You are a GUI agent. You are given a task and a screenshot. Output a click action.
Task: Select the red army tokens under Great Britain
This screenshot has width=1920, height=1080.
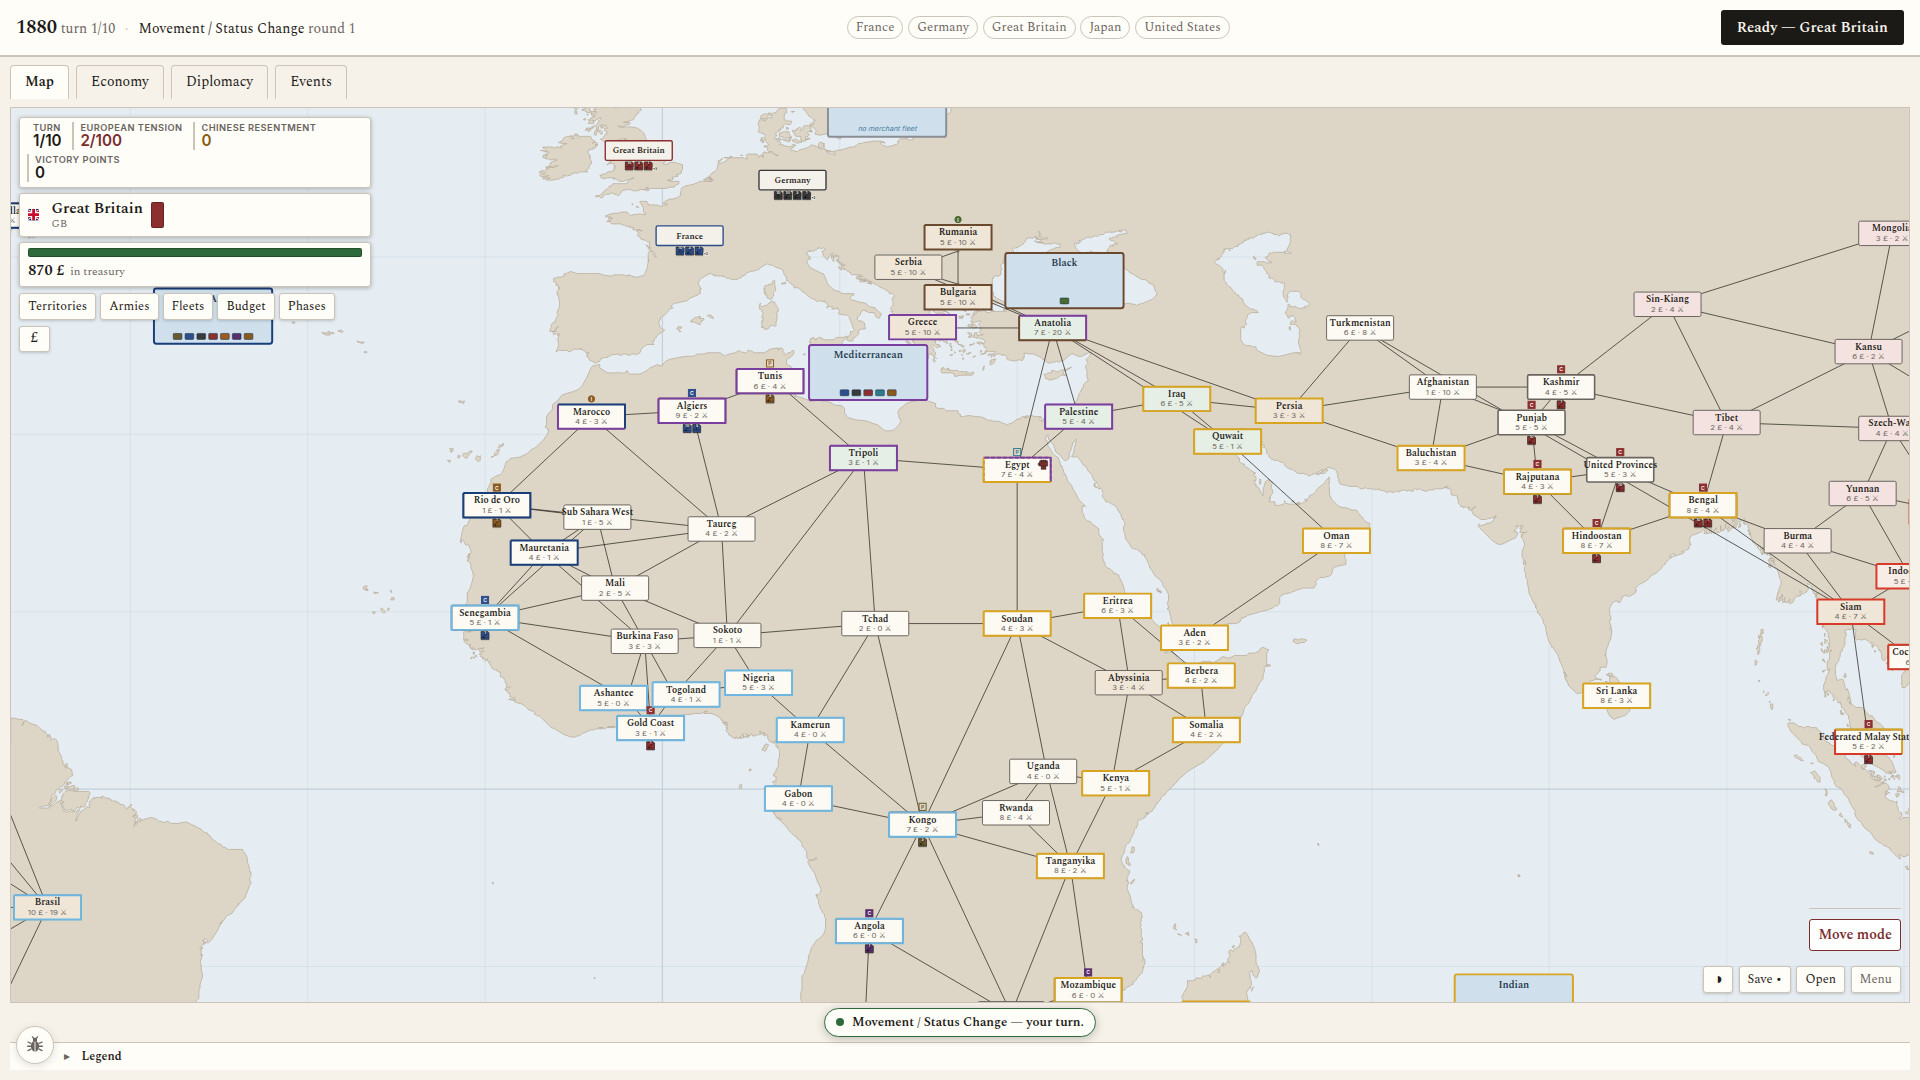639,166
